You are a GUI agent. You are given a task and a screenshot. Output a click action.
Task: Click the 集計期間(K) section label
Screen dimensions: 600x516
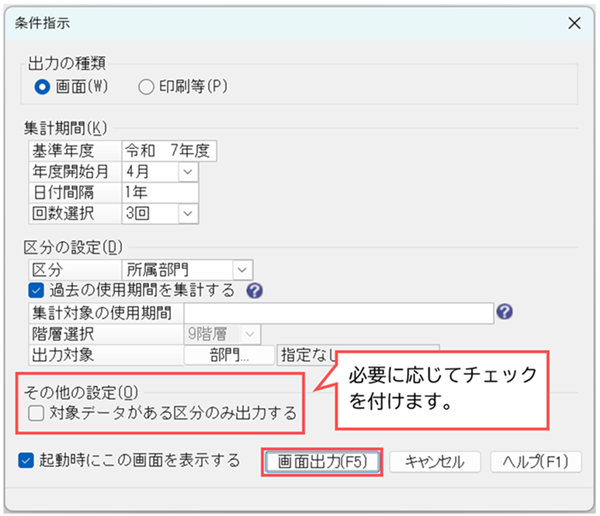(65, 128)
